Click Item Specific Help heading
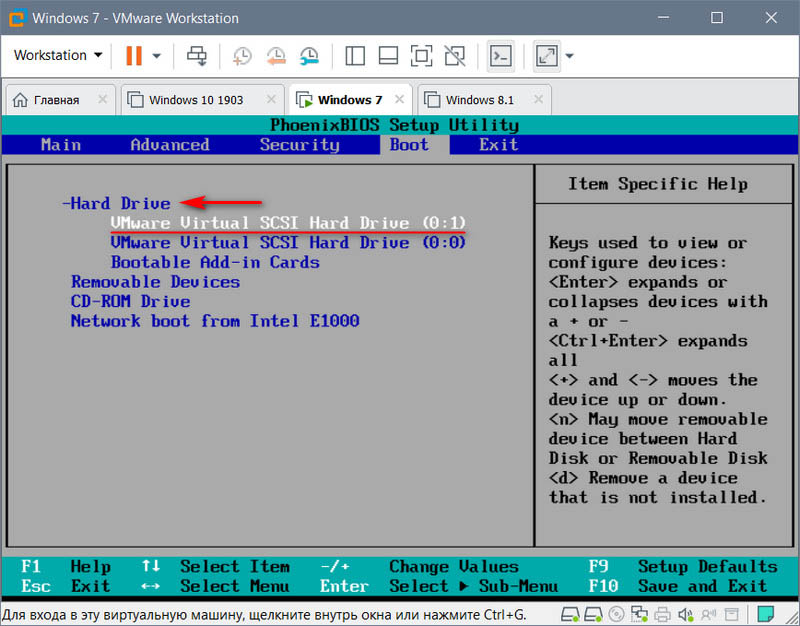The image size is (800, 626). tap(658, 184)
